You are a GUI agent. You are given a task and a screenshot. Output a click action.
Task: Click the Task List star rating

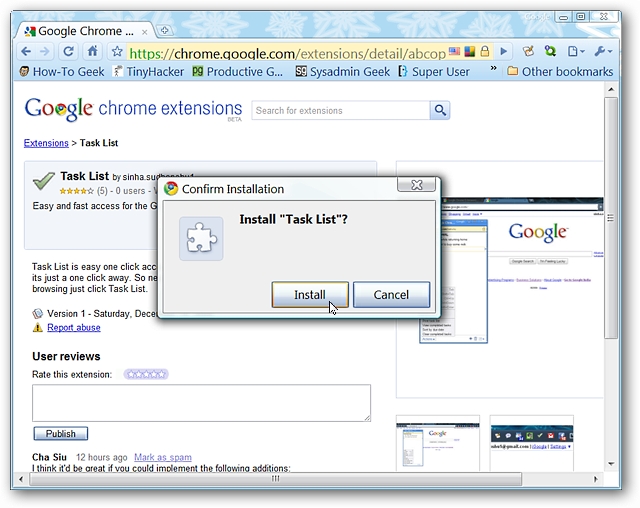(76, 191)
